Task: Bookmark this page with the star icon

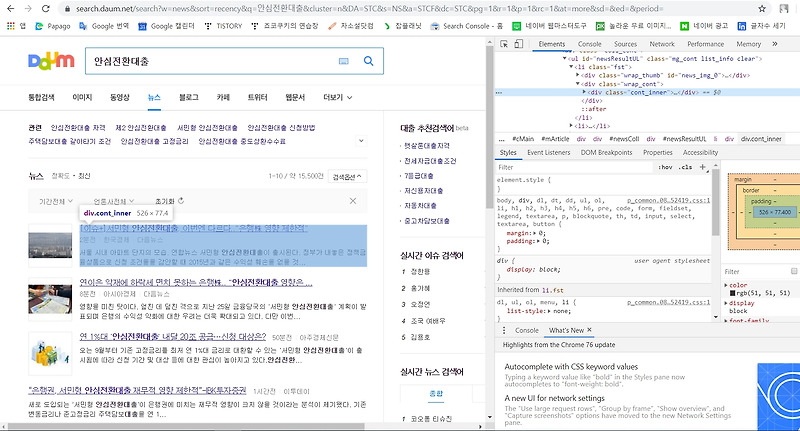Action: [x=762, y=9]
